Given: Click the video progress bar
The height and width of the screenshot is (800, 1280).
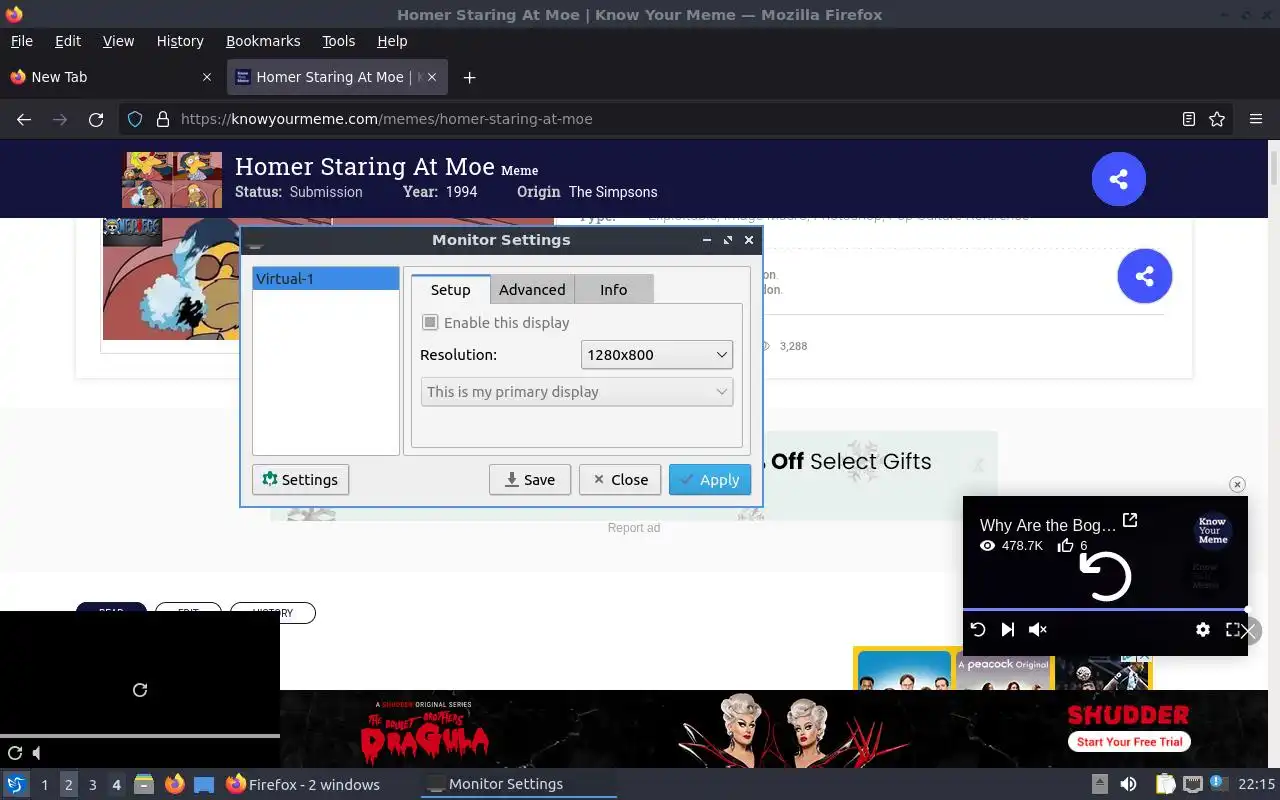Looking at the screenshot, I should click(1105, 609).
